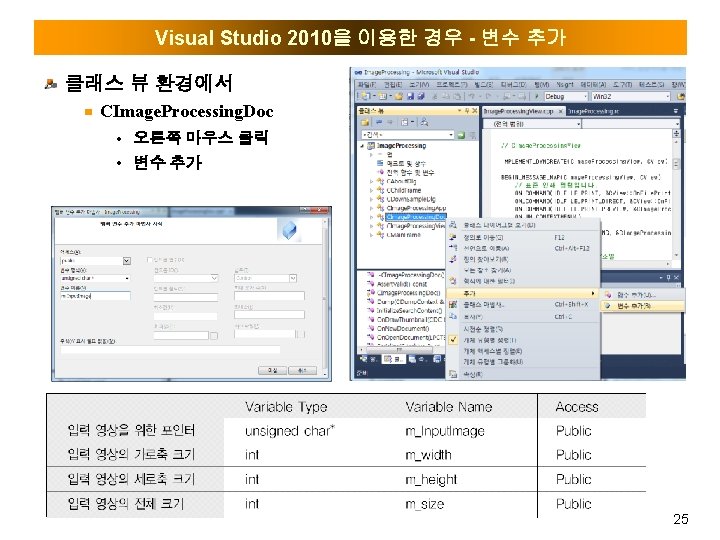Click 'unsigned char*' cell in the table
Screen dimensions: 720x540
(x=290, y=431)
